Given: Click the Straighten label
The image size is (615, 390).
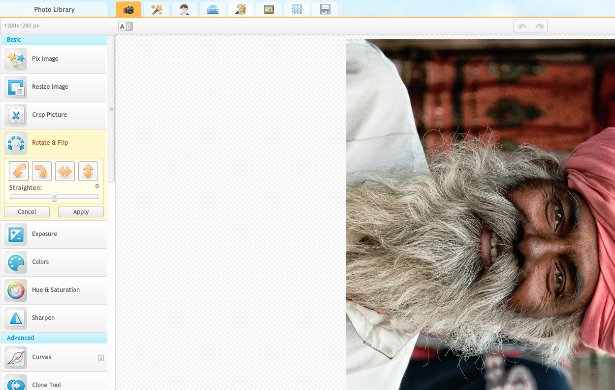Looking at the screenshot, I should pyautogui.click(x=25, y=188).
